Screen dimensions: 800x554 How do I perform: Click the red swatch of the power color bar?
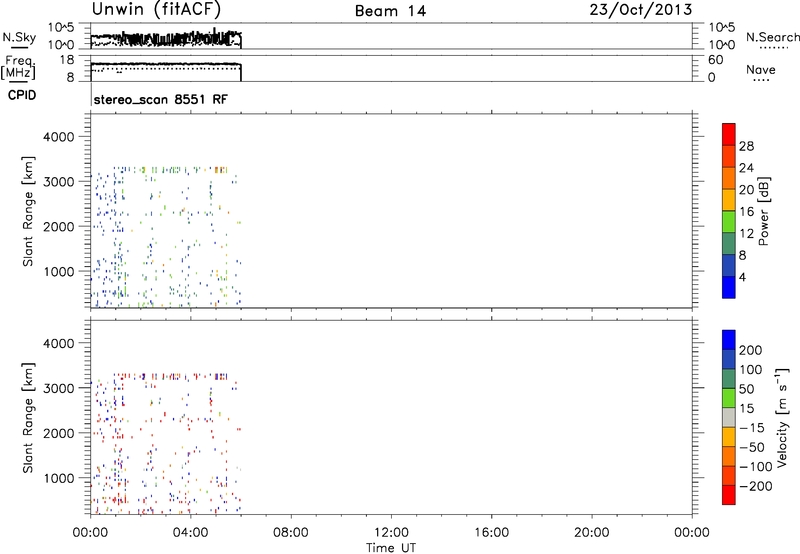click(729, 134)
